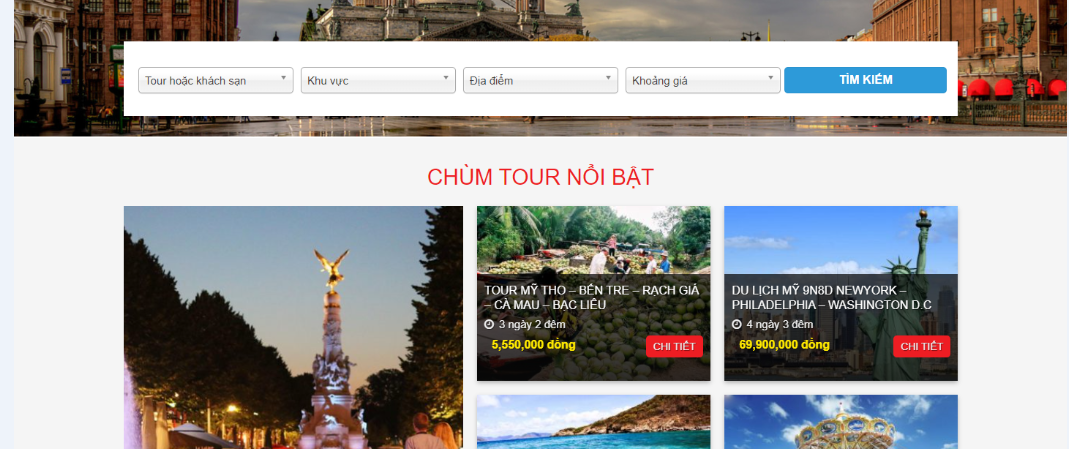Open Tour Mỹ Tho – Bến Tre title link
Viewport: 1069px width, 454px height.
tap(592, 297)
